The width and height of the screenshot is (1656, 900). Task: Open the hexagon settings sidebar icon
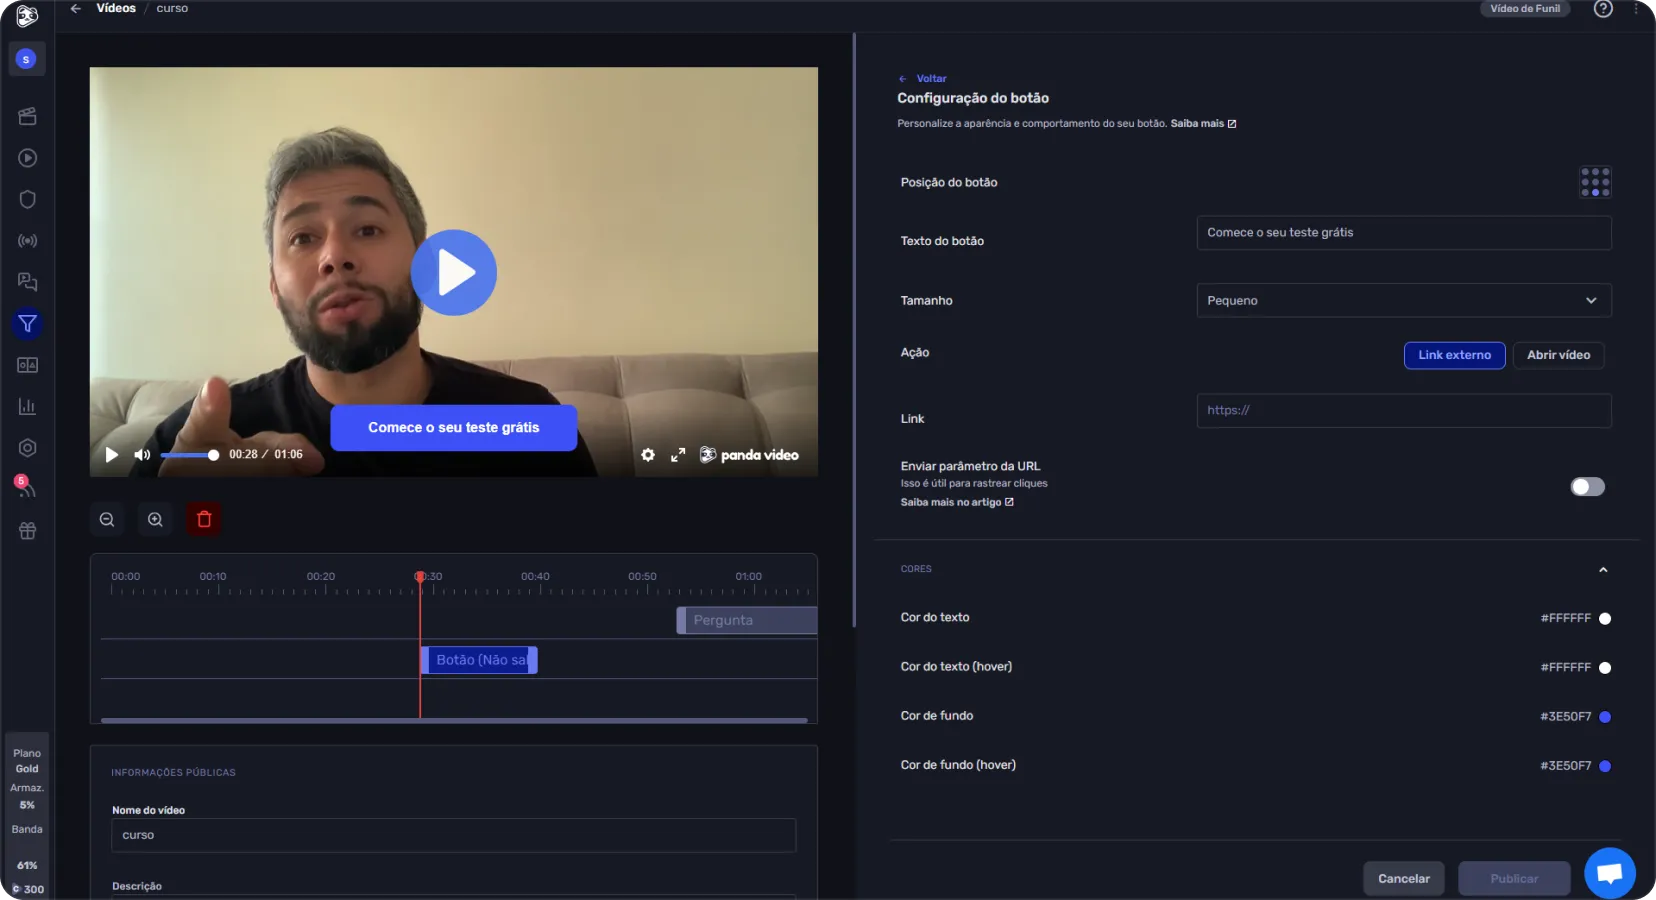coord(27,448)
